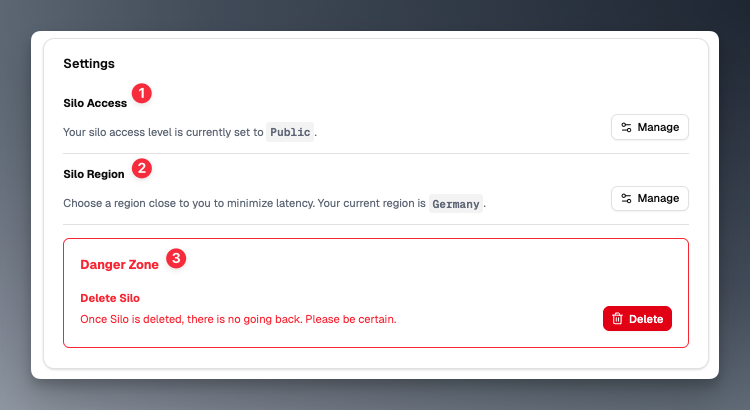The height and width of the screenshot is (410, 750).
Task: Open Manage for Silo Access
Action: tap(650, 127)
